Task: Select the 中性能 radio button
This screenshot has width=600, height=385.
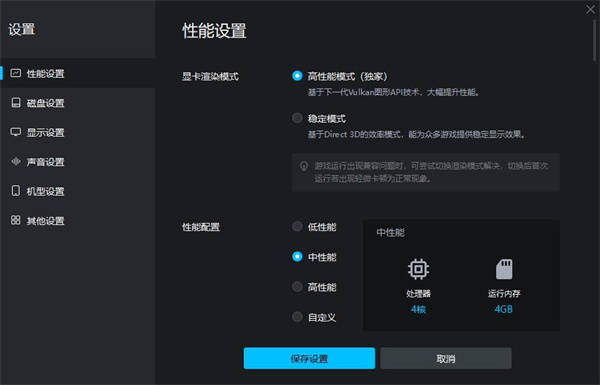Action: pos(297,256)
